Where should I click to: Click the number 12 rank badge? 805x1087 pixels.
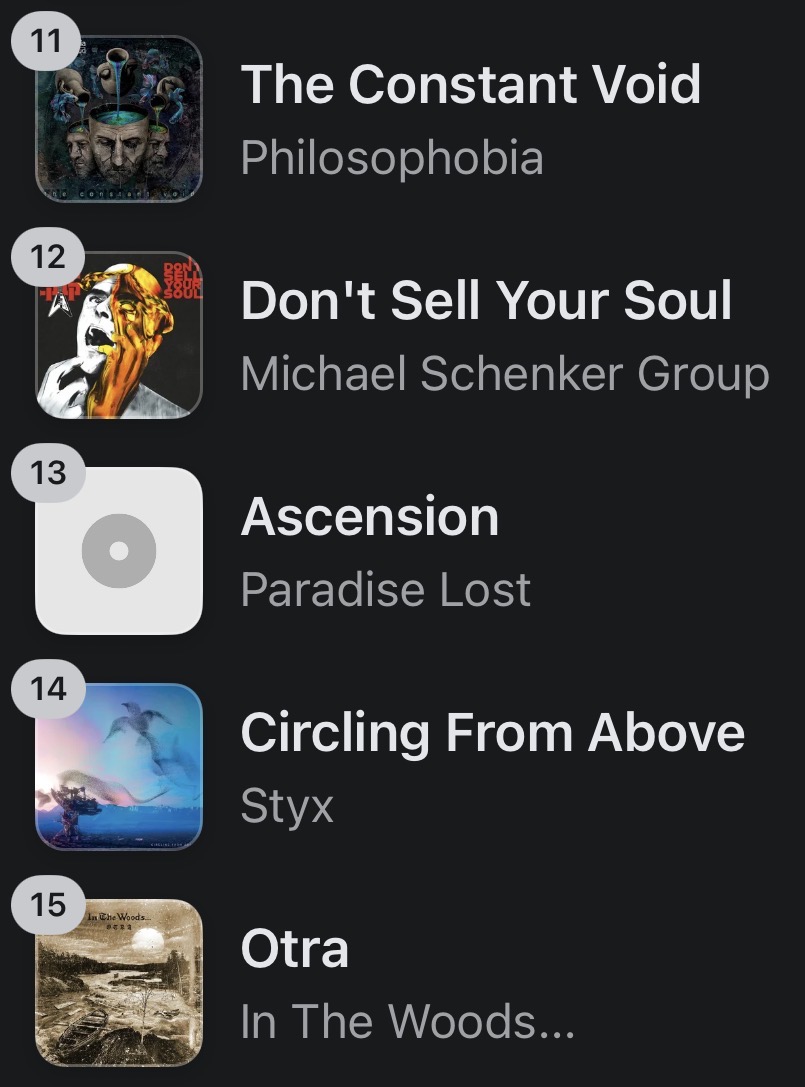47,258
